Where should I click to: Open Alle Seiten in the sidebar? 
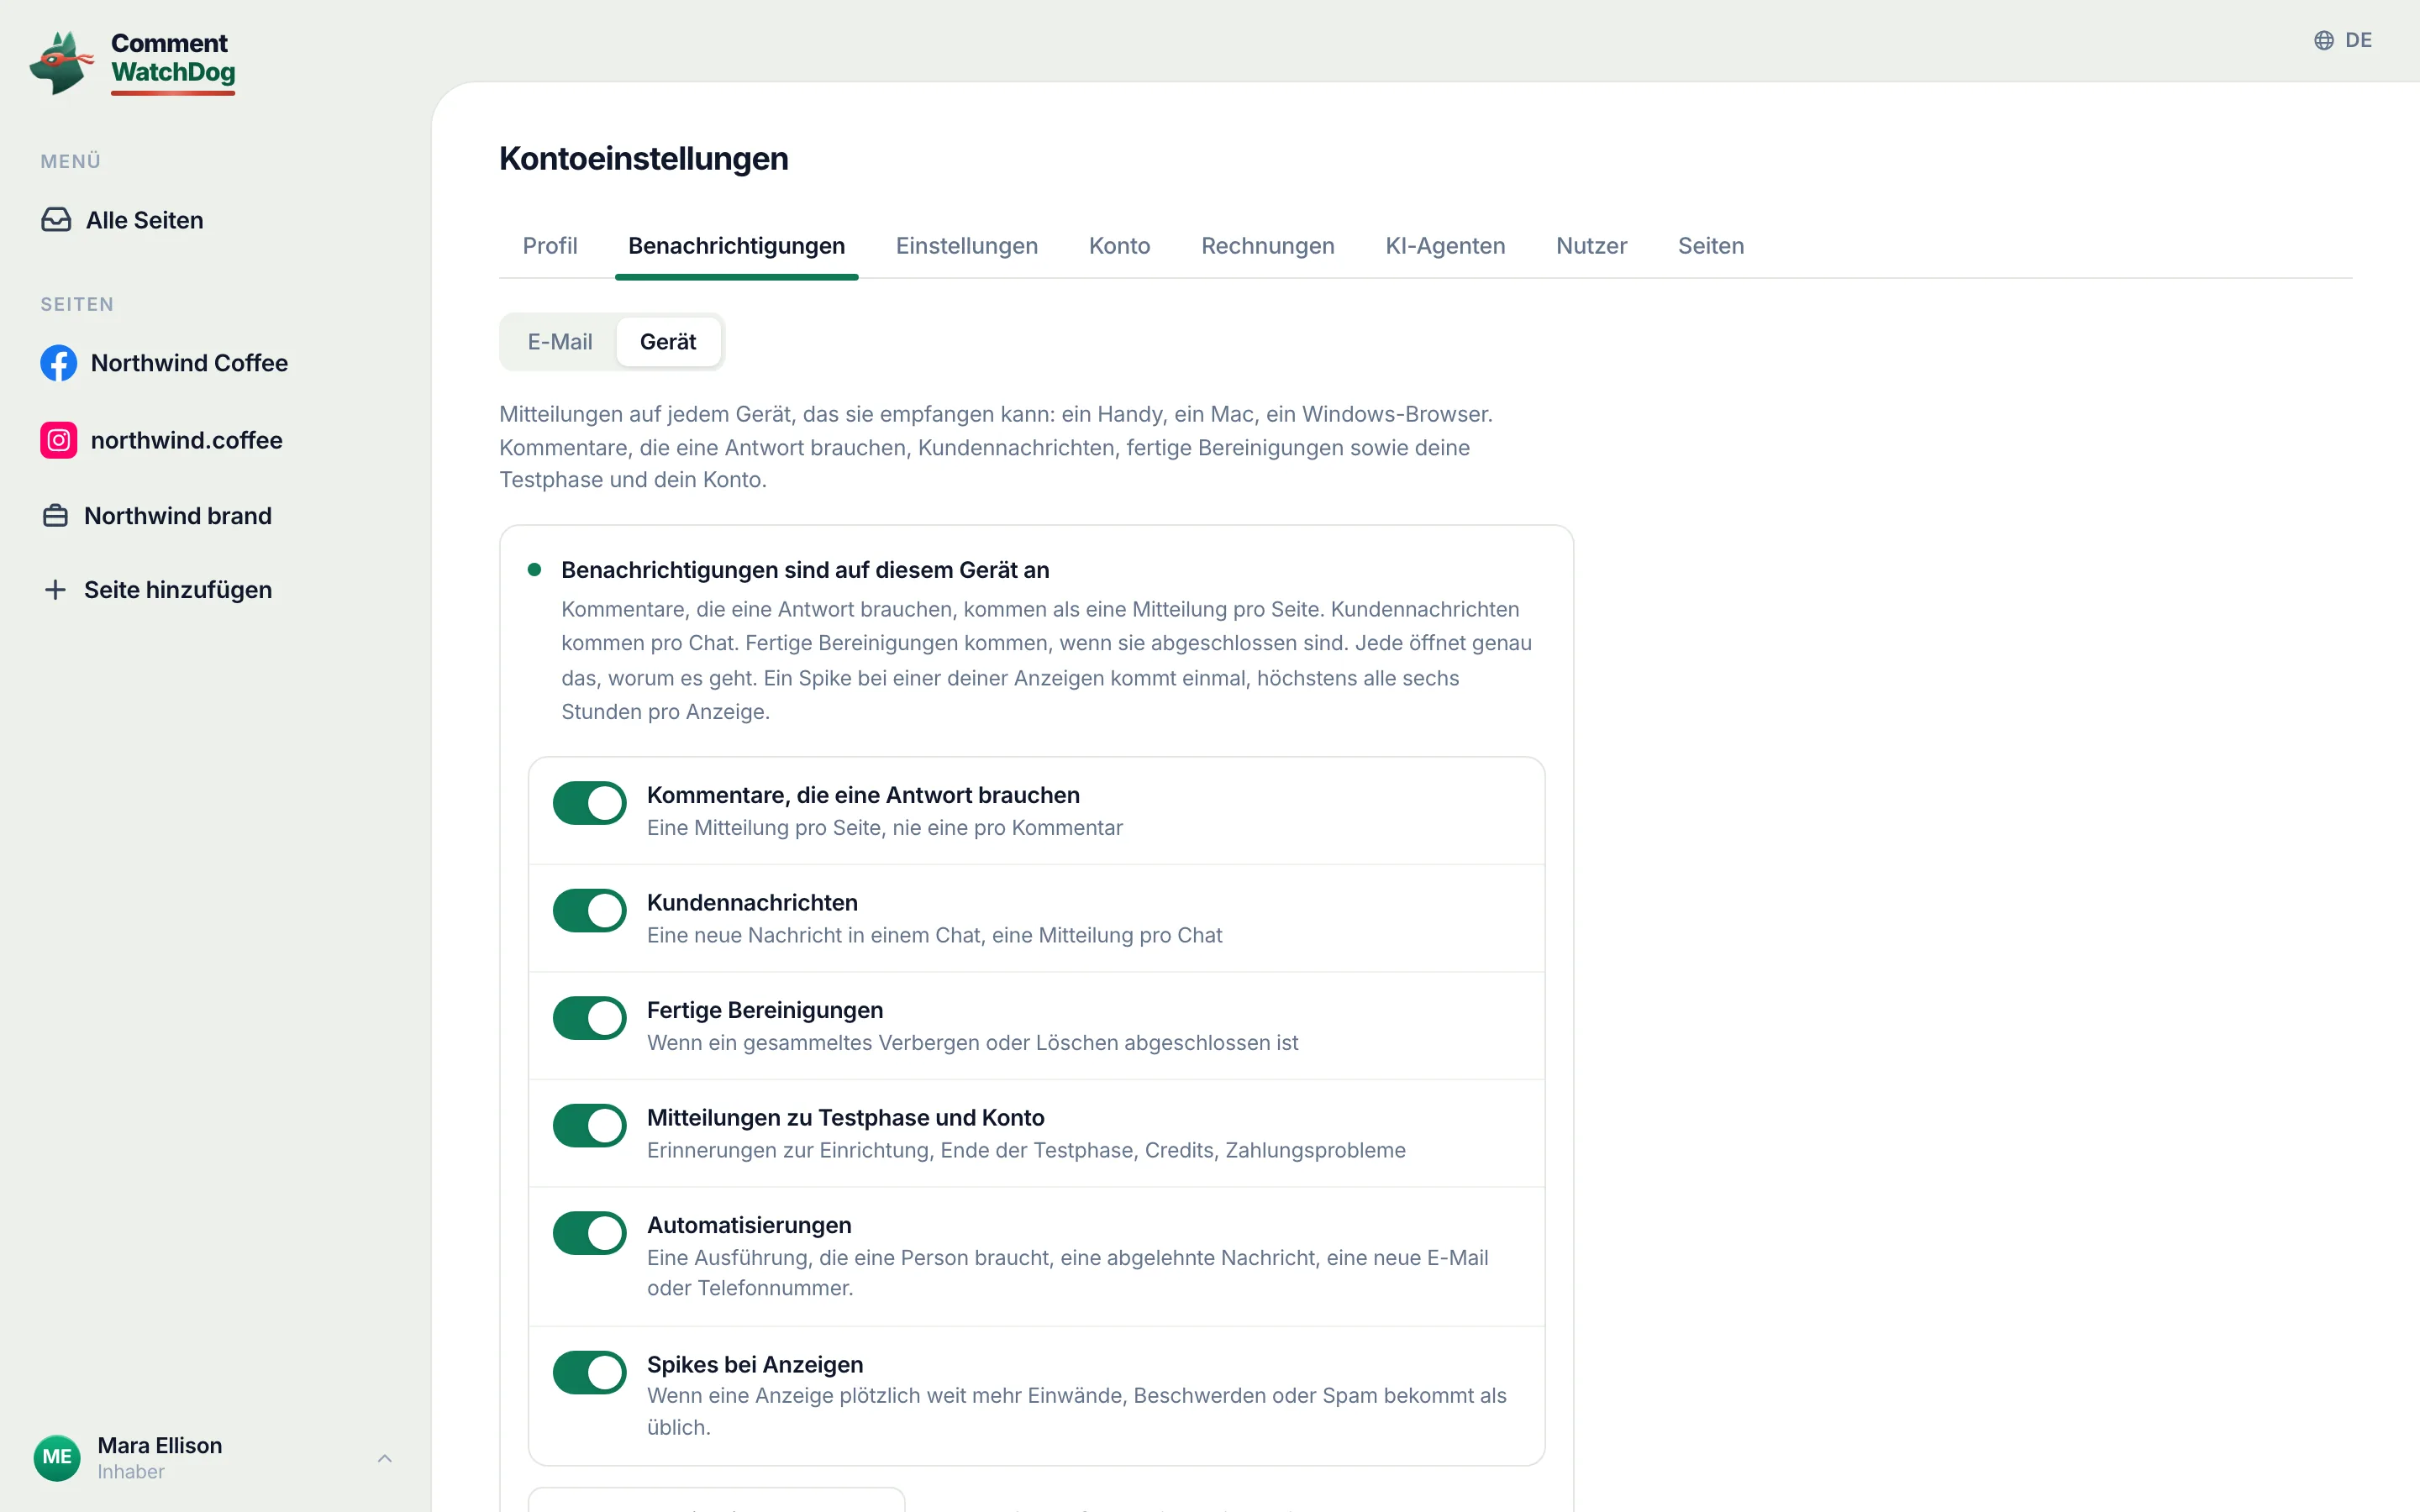click(122, 220)
